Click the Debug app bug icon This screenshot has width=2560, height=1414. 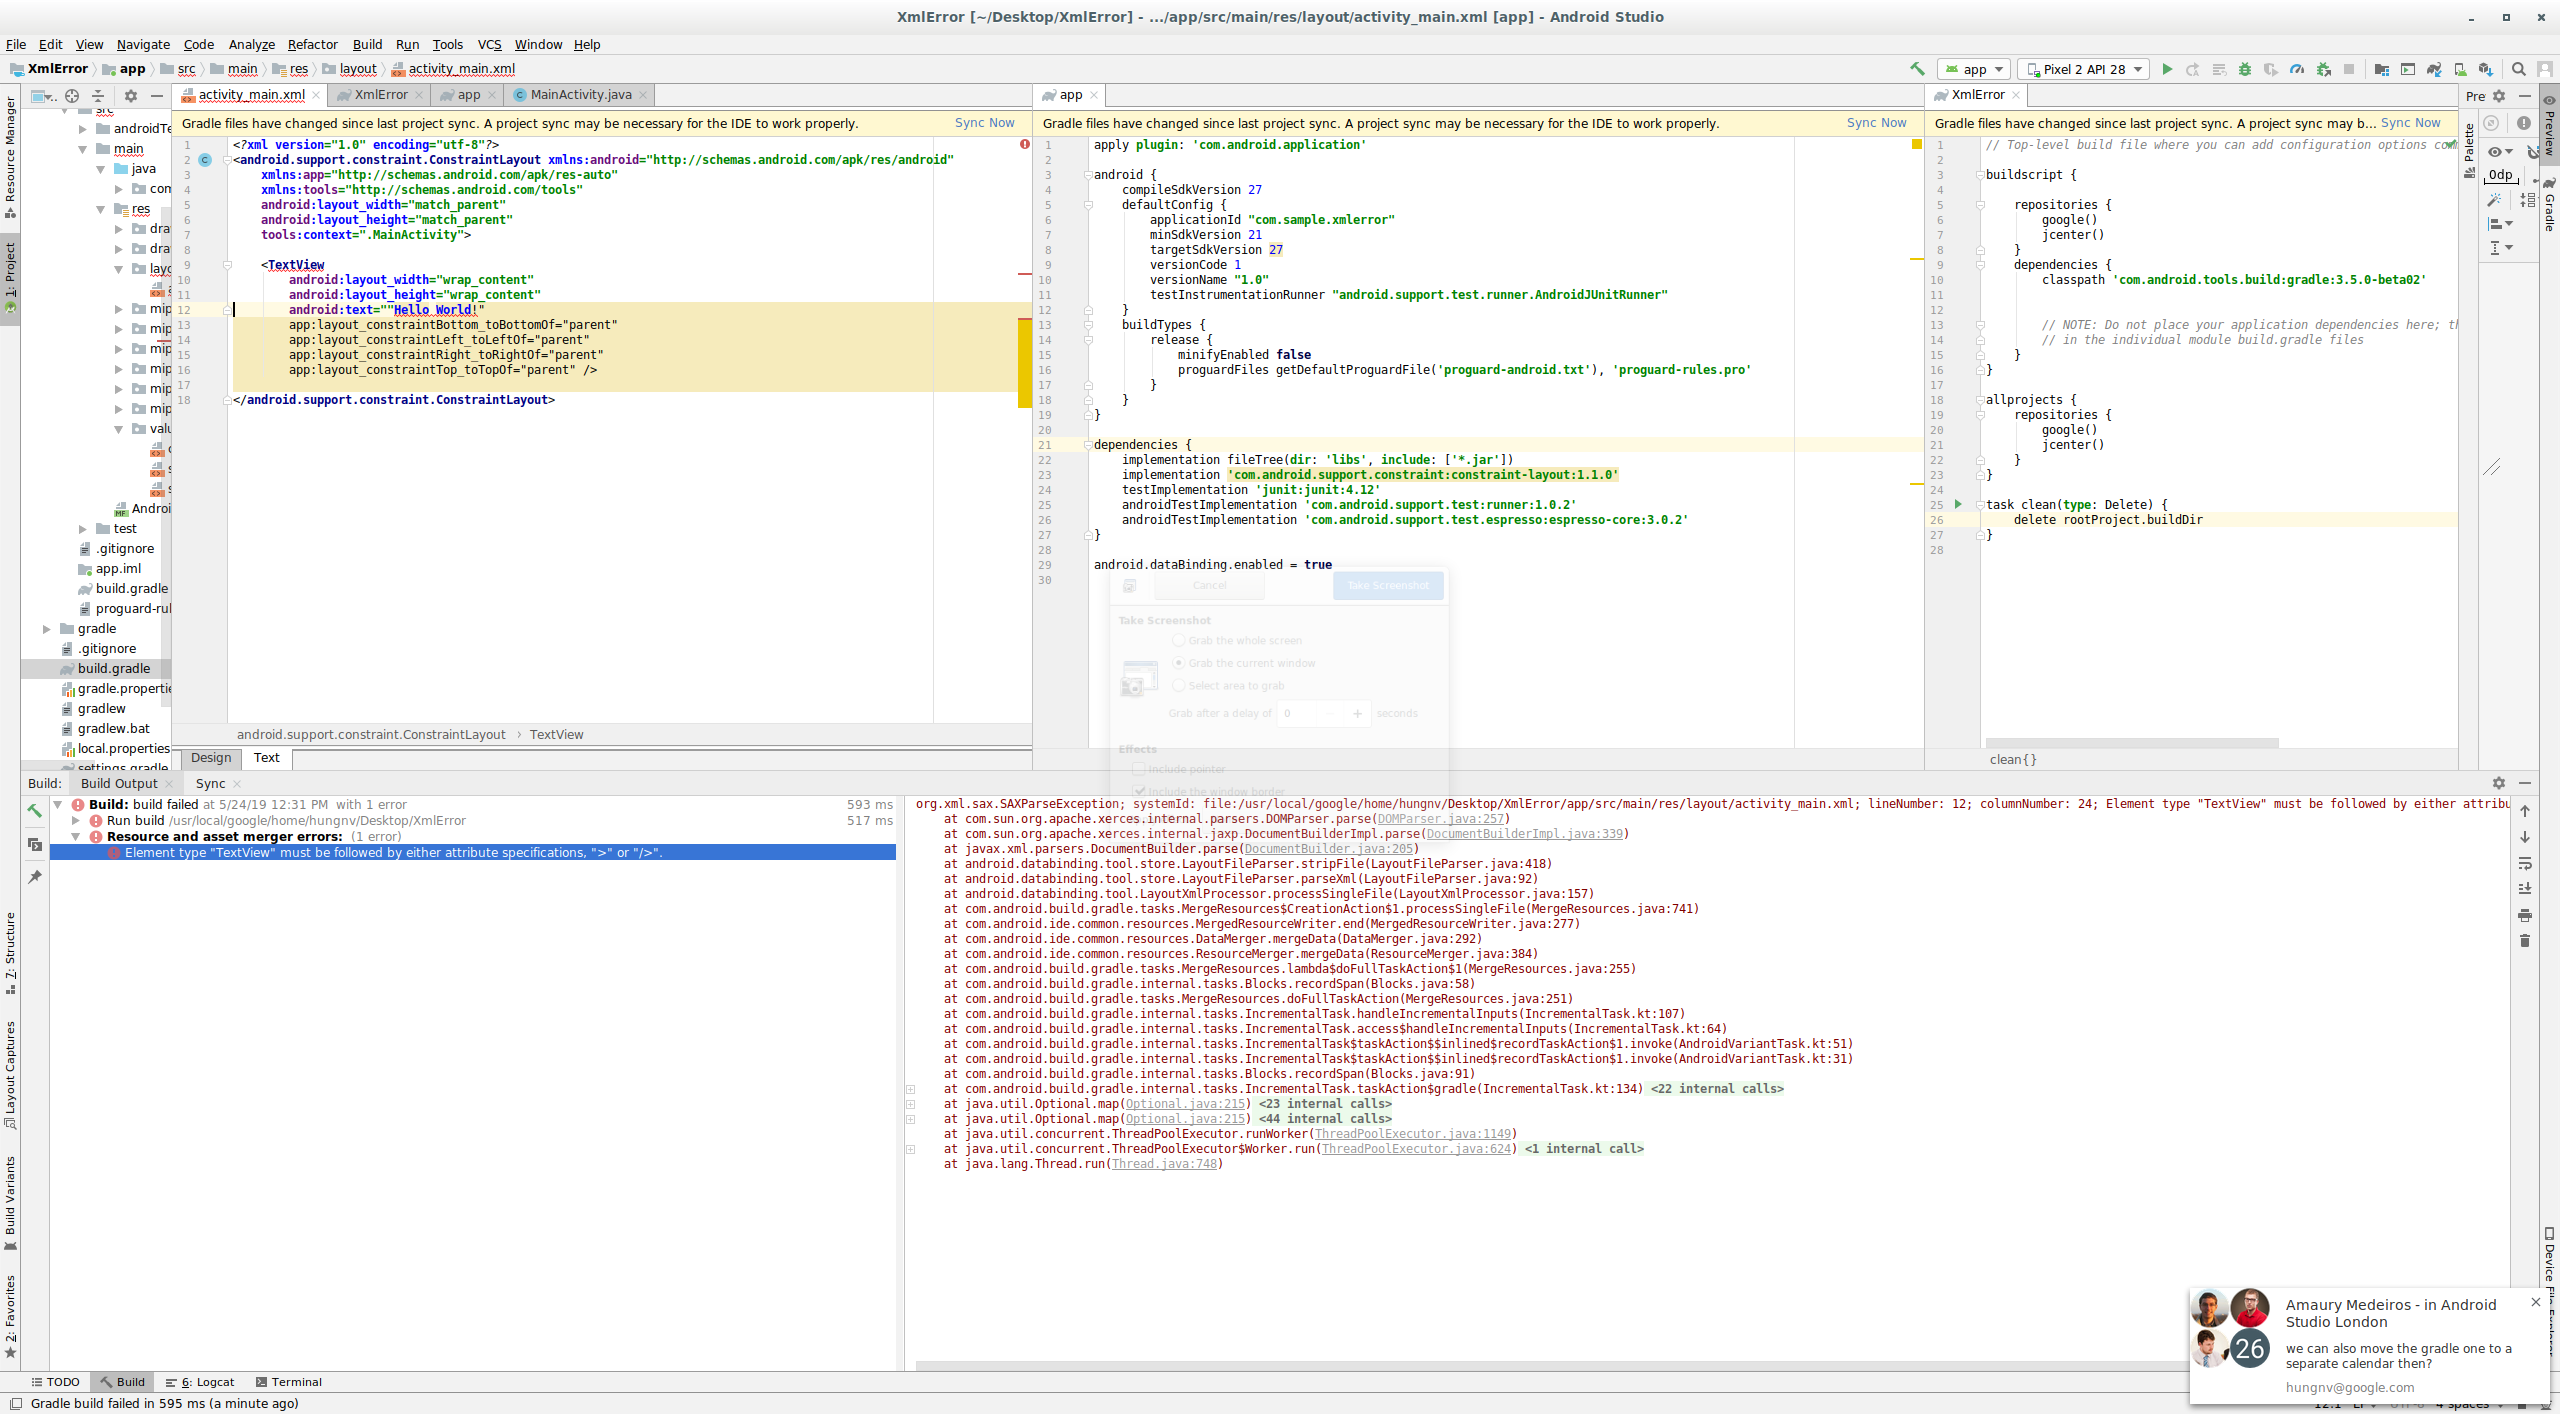(2245, 69)
